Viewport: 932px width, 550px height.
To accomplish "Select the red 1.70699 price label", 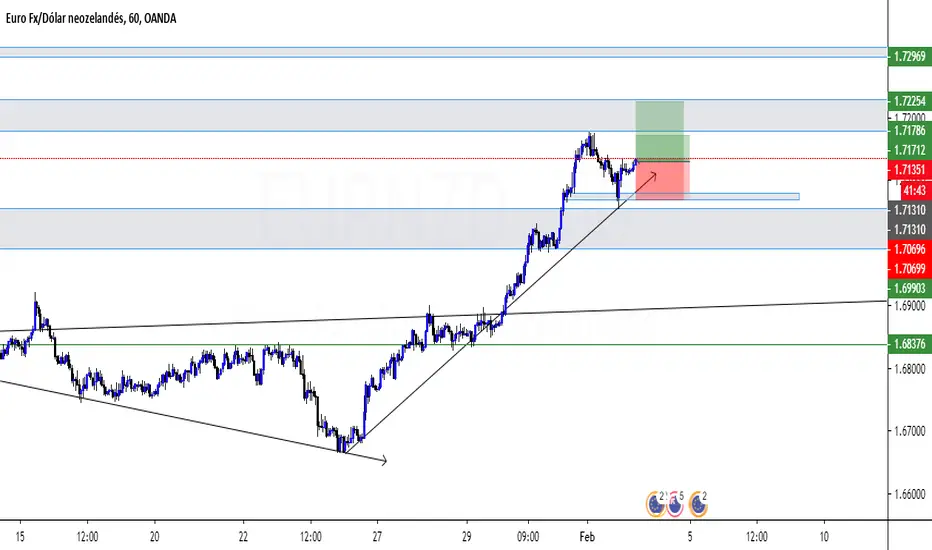I will (909, 269).
